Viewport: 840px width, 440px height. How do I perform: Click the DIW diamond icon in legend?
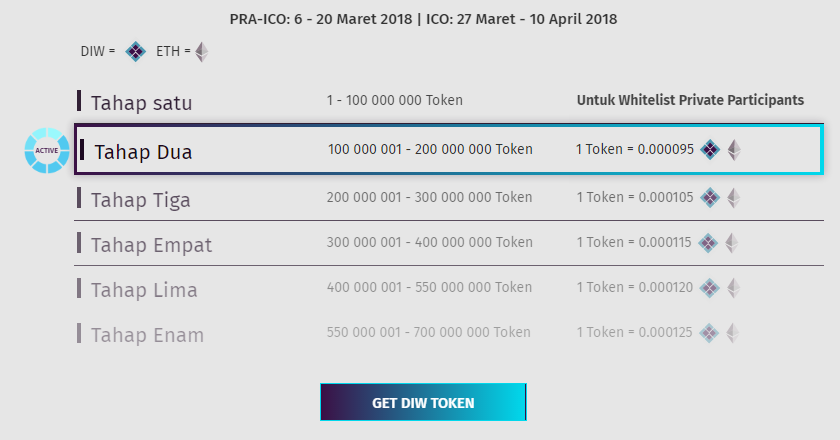136,51
